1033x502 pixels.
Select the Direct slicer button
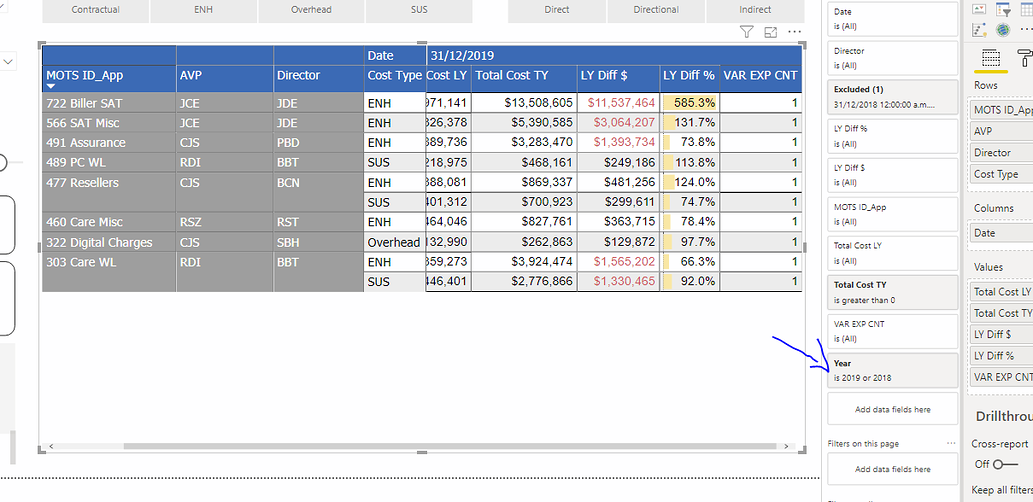coord(557,10)
